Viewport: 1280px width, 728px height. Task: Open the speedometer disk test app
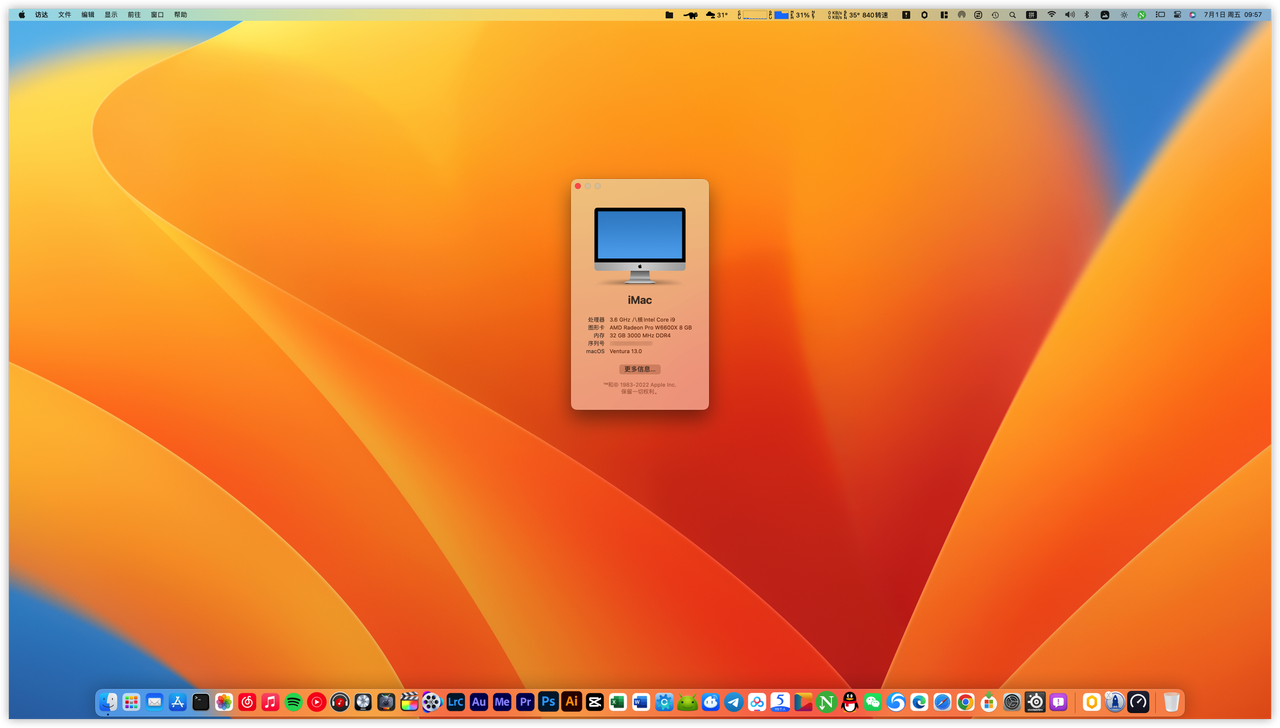pos(1138,702)
